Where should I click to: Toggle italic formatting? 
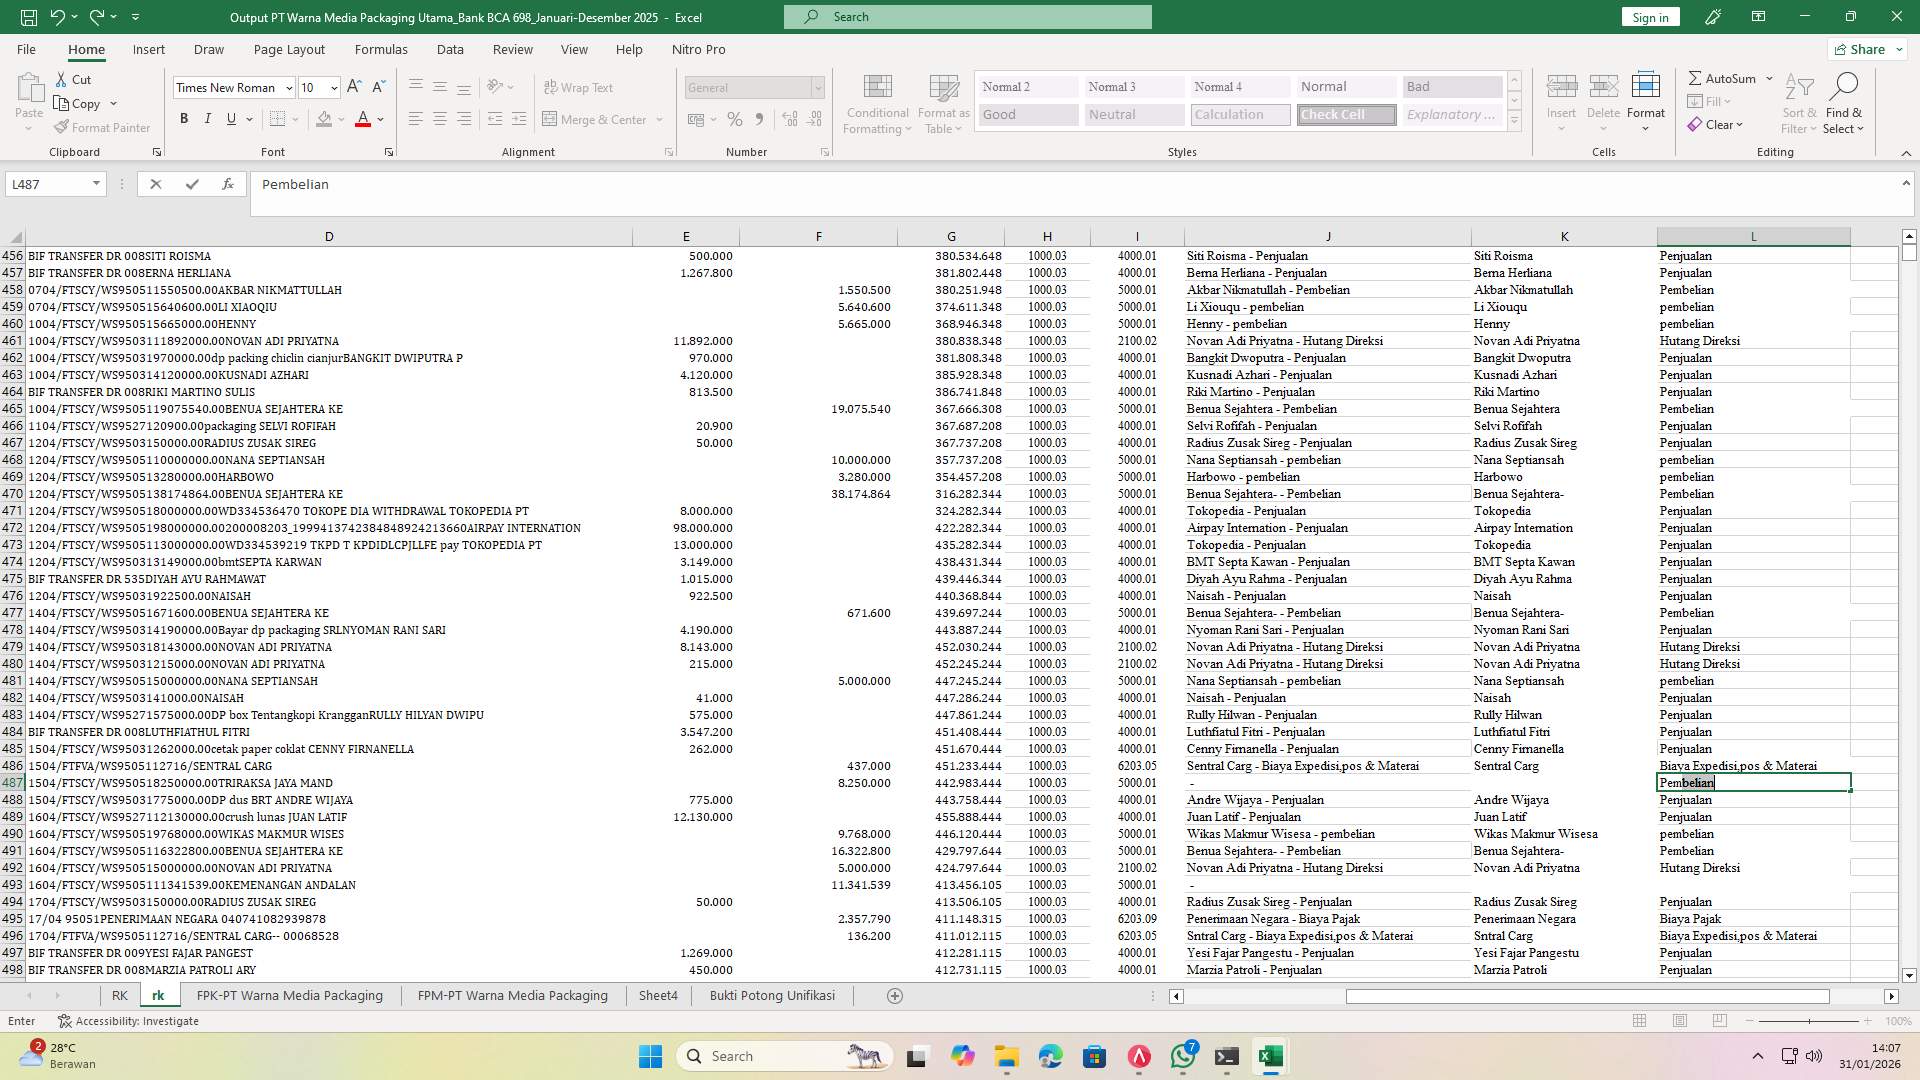point(208,118)
